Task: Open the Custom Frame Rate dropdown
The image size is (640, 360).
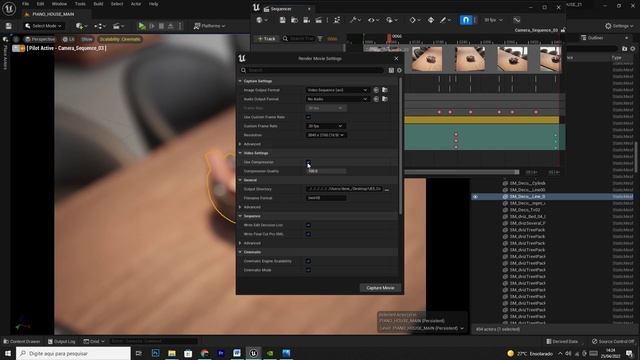Action: click(325, 126)
